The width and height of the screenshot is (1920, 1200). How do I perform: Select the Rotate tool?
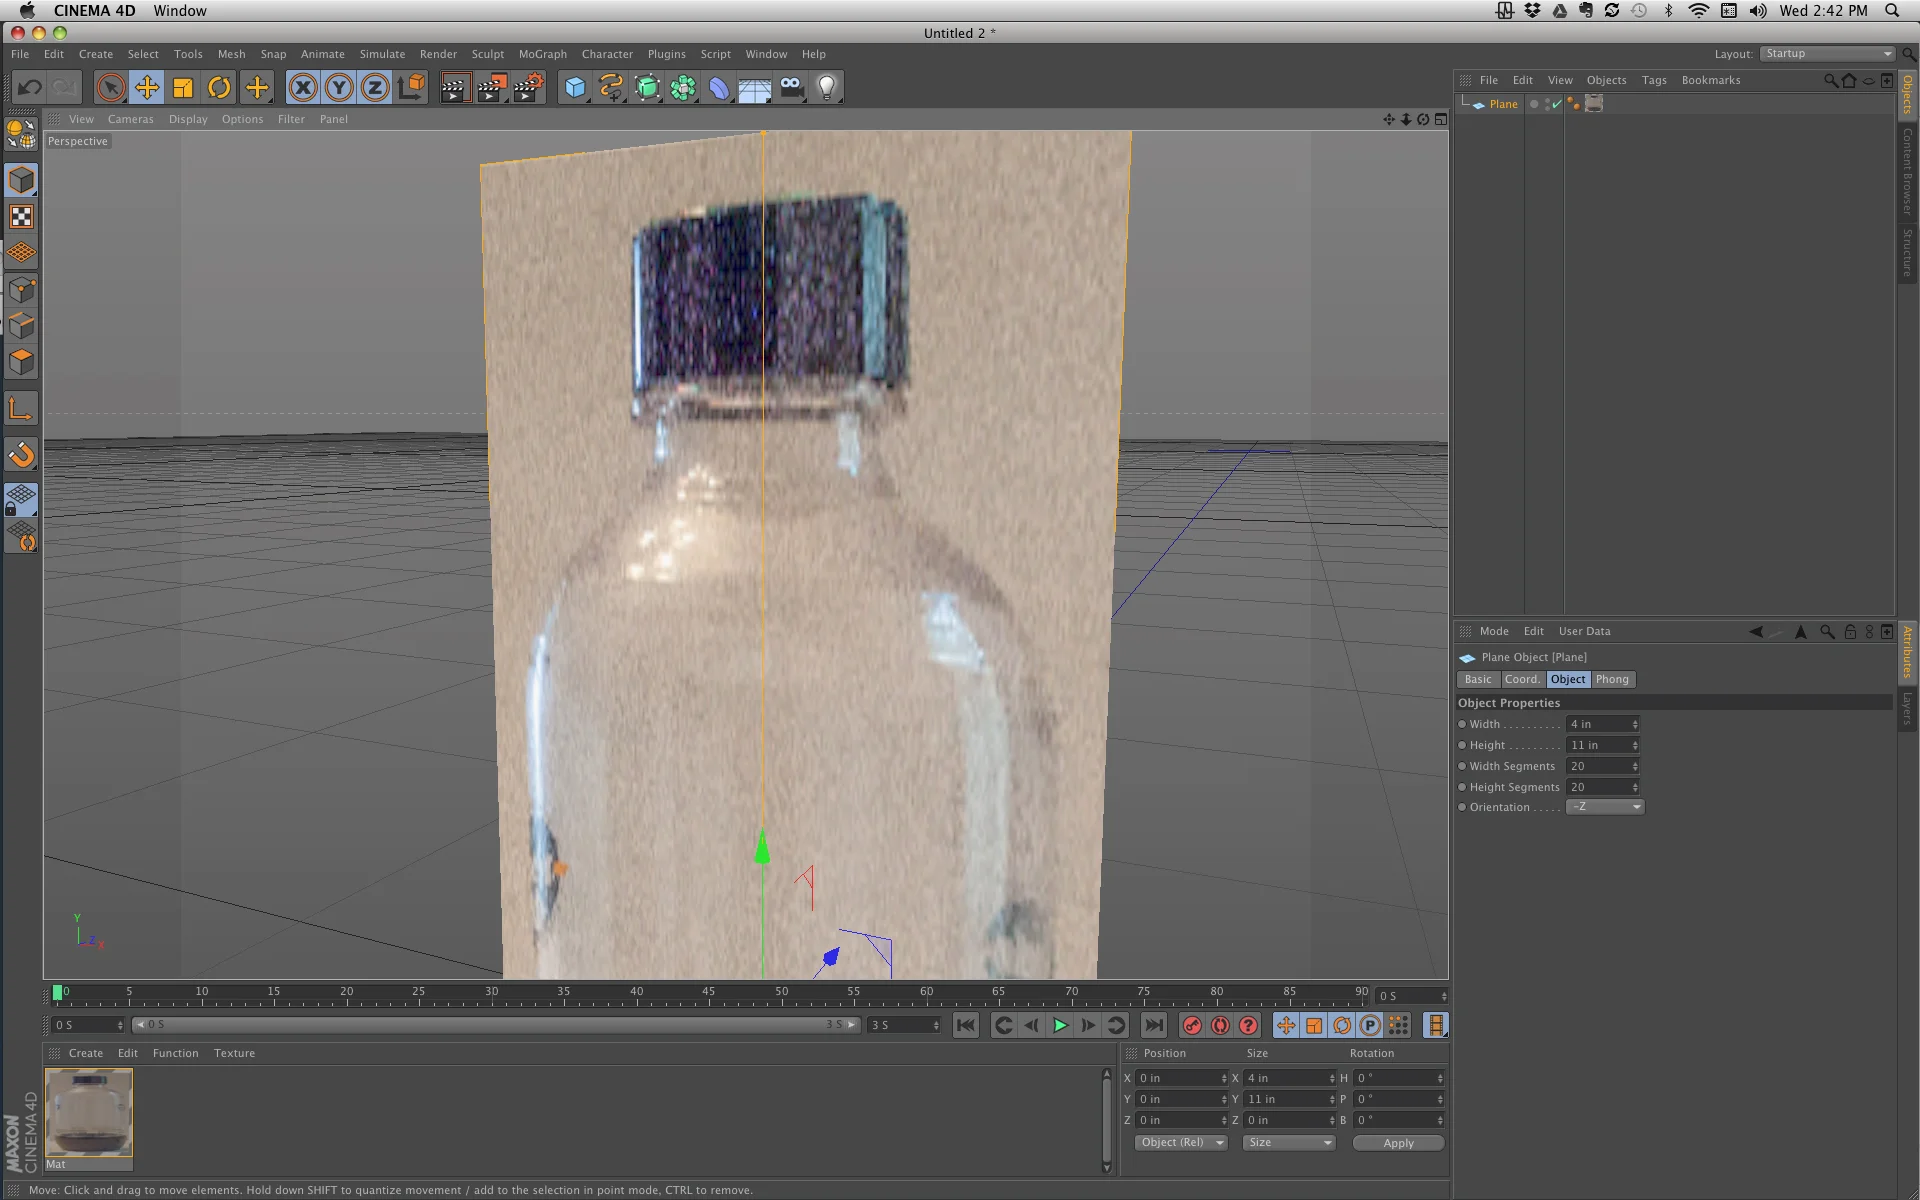[x=219, y=88]
